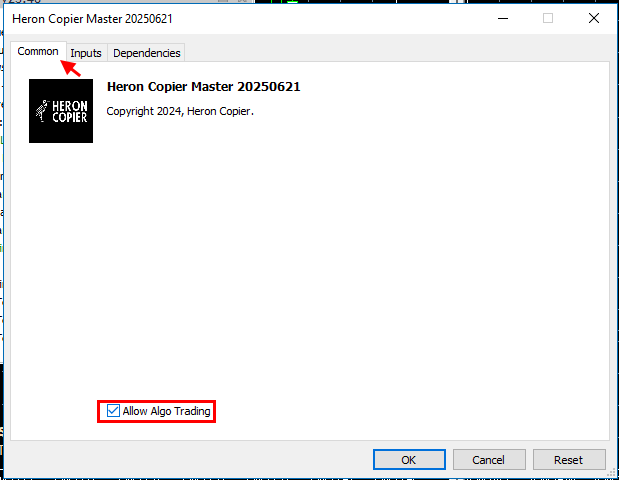Click the 'Allow Algo Trading' label text
This screenshot has width=619, height=480.
click(166, 411)
